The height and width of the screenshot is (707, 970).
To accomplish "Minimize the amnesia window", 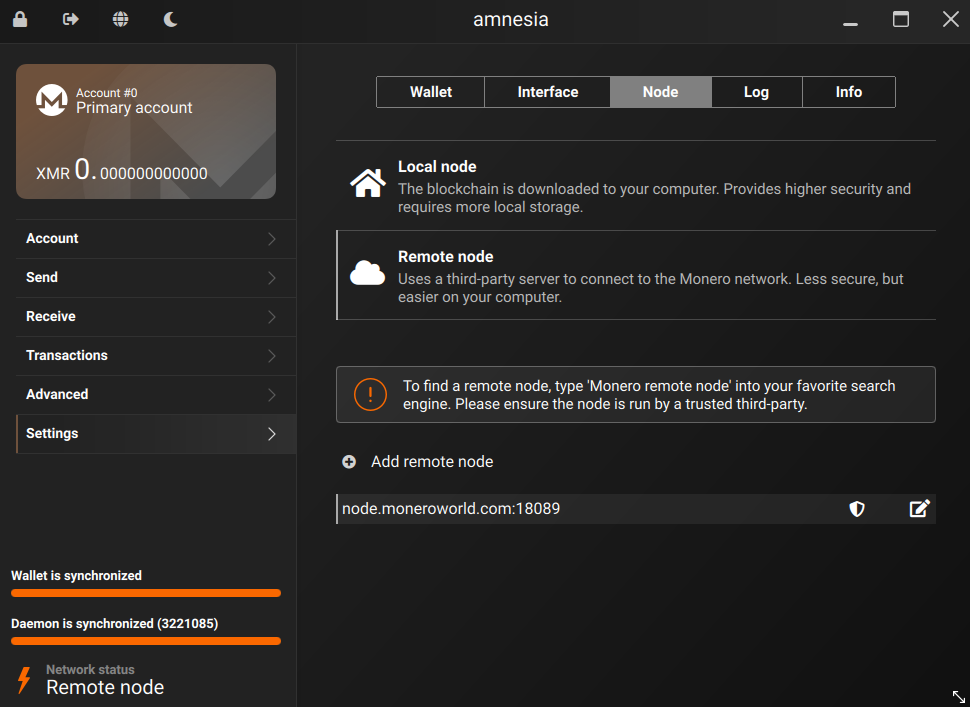I will point(851,24).
